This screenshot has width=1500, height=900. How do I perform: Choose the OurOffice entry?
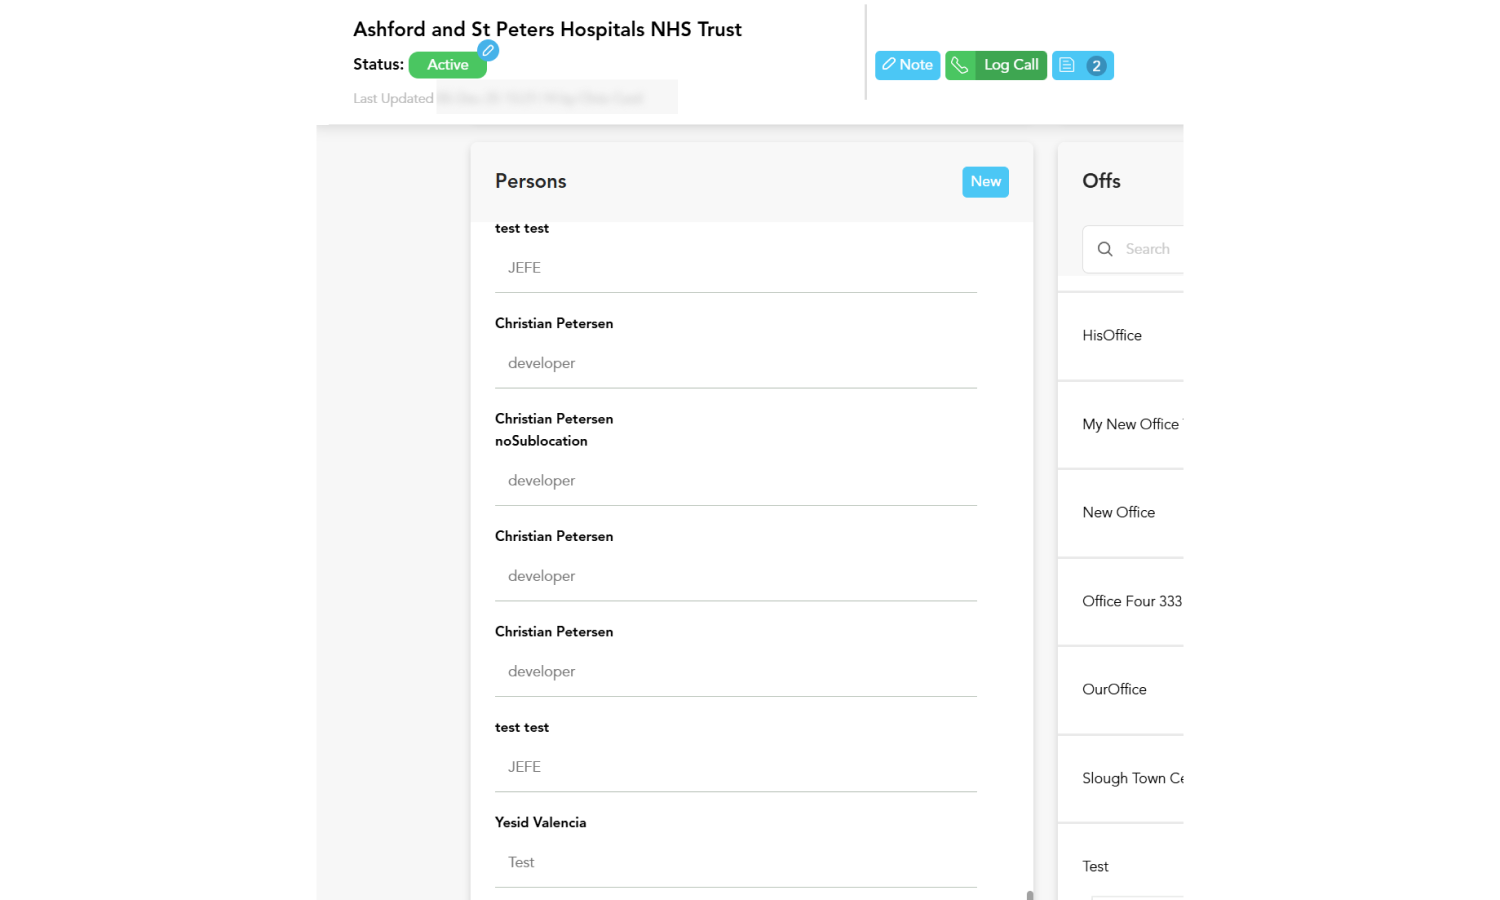[1114, 690]
